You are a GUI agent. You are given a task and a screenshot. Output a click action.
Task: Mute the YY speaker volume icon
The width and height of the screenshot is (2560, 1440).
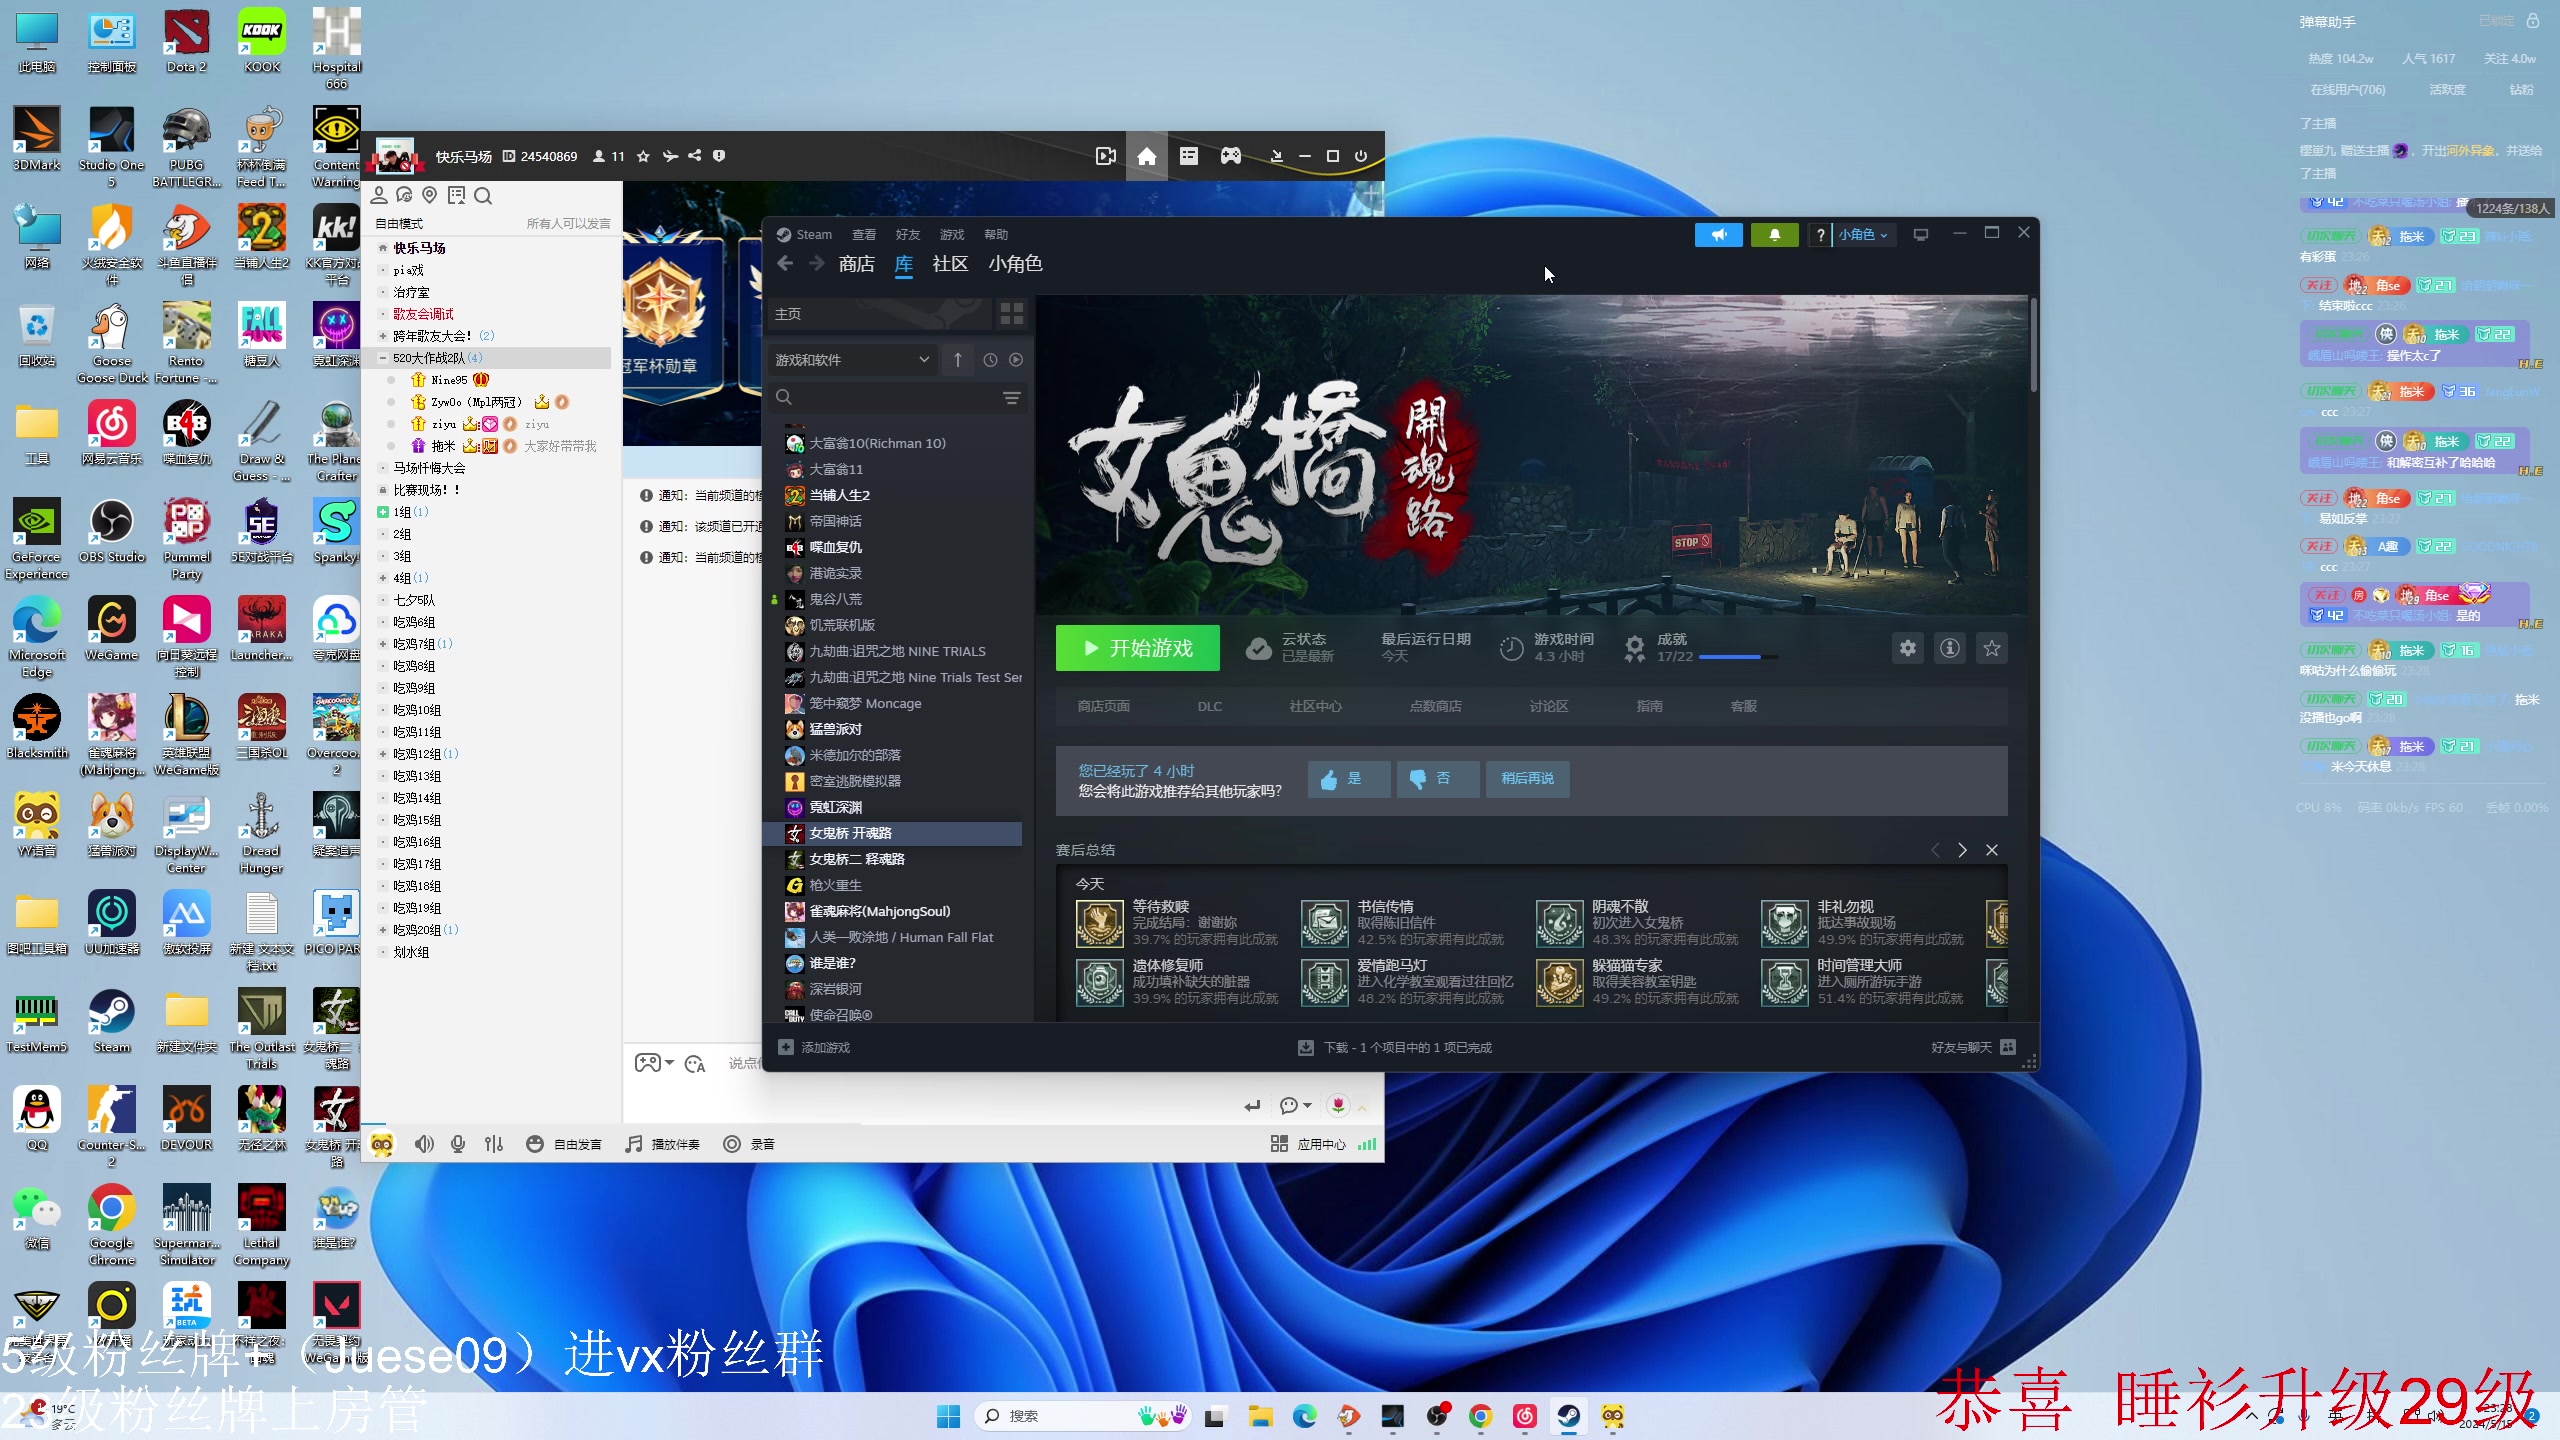tap(424, 1144)
